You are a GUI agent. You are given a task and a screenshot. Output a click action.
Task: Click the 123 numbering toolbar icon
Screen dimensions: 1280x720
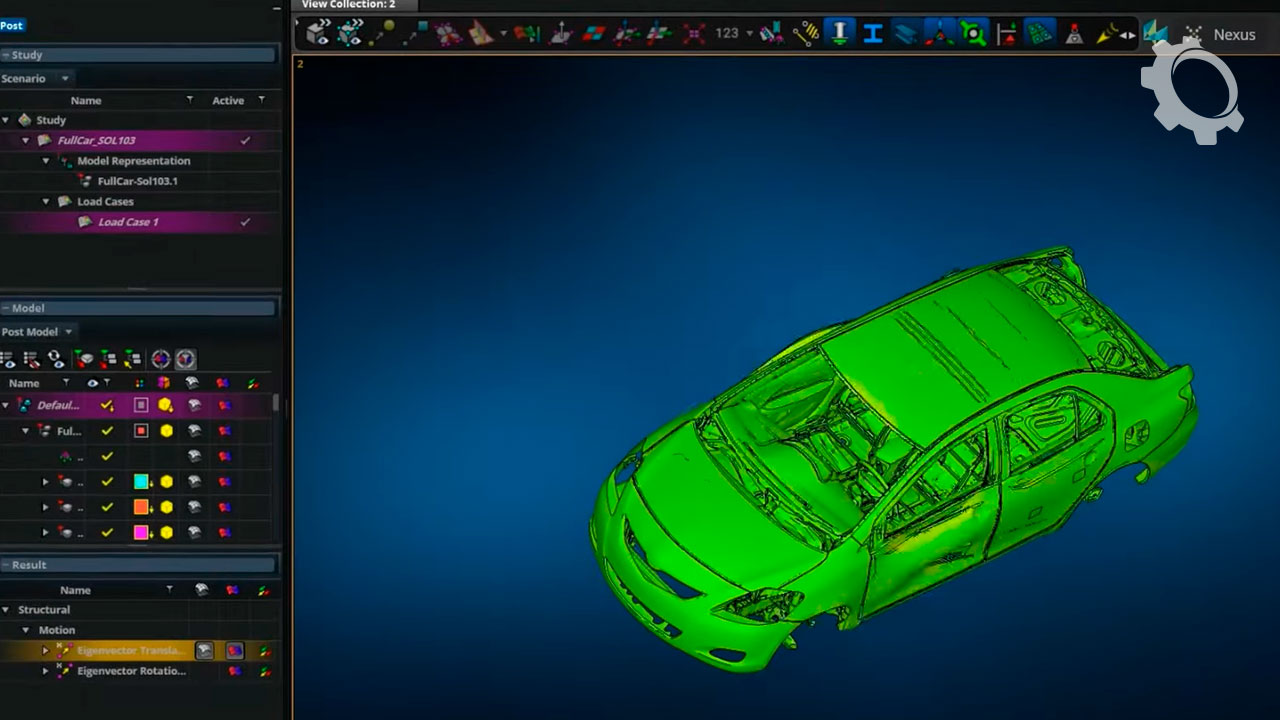coord(727,34)
